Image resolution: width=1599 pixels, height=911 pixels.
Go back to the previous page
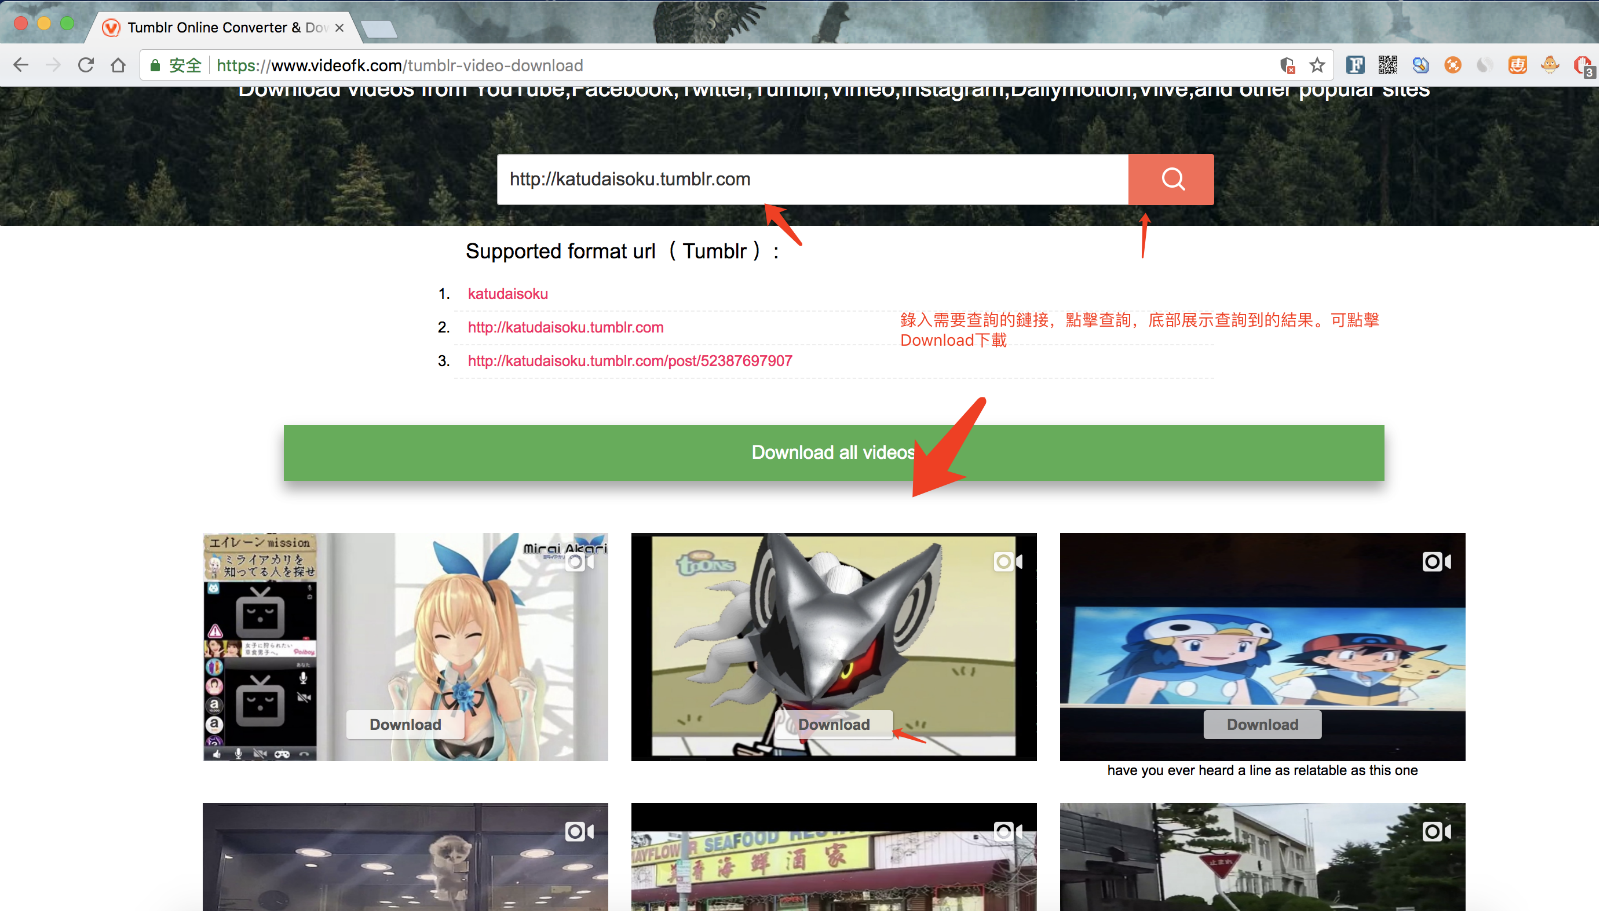pos(21,65)
